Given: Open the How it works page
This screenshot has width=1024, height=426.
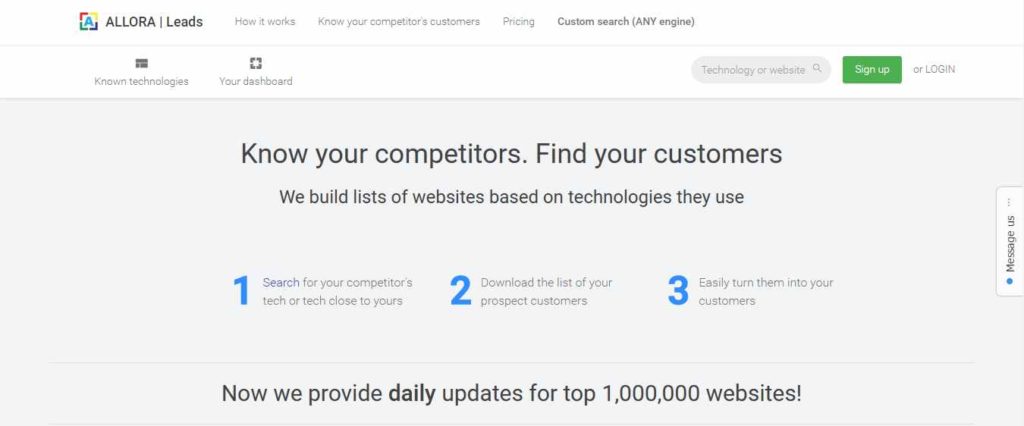Looking at the screenshot, I should (x=265, y=22).
